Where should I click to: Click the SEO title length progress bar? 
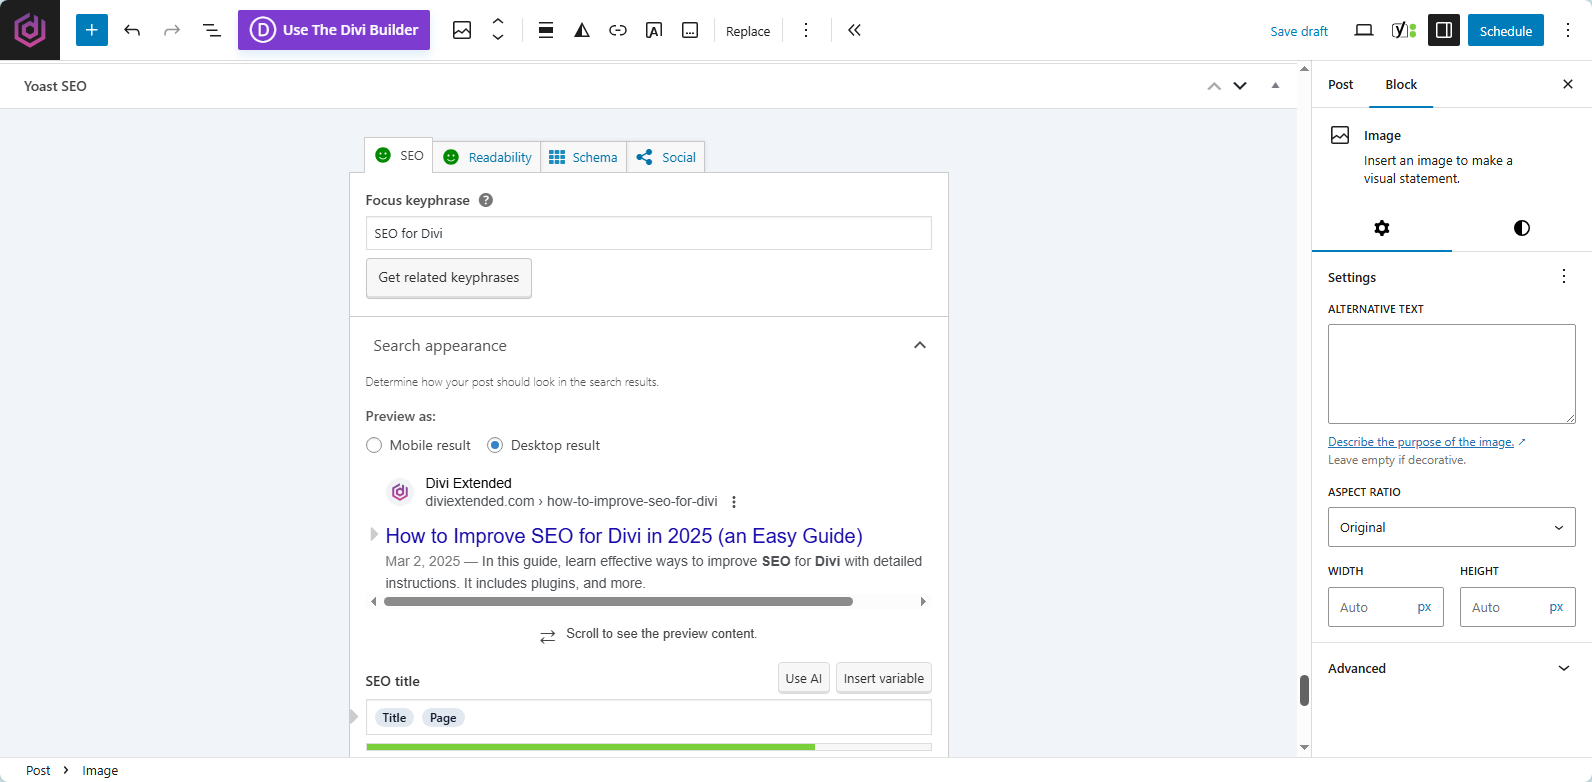click(x=649, y=746)
